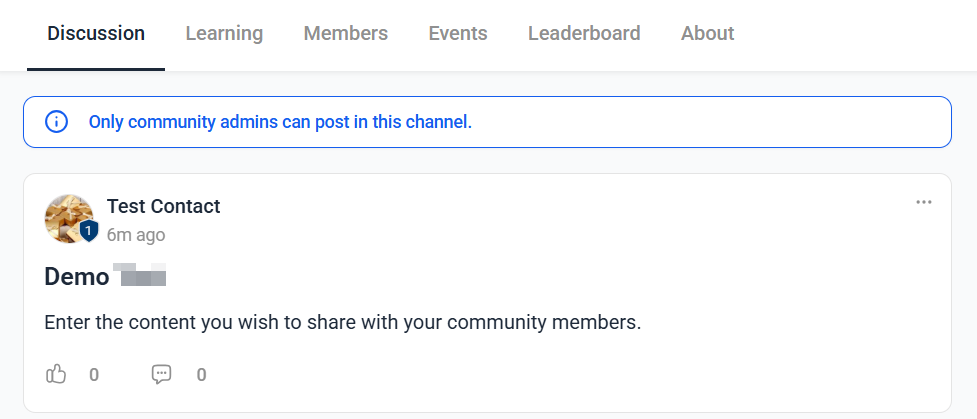Open the Demo post title
The height and width of the screenshot is (419, 977).
[x=77, y=276]
